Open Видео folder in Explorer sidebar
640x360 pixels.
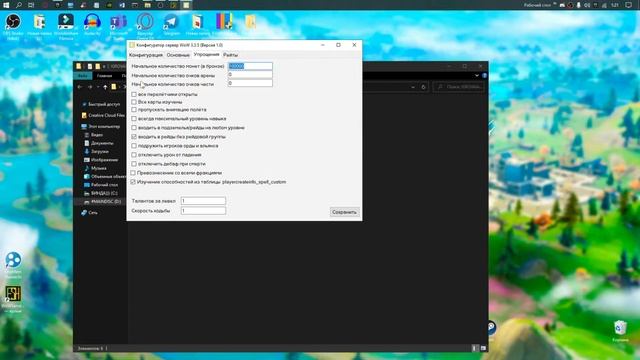point(93,135)
